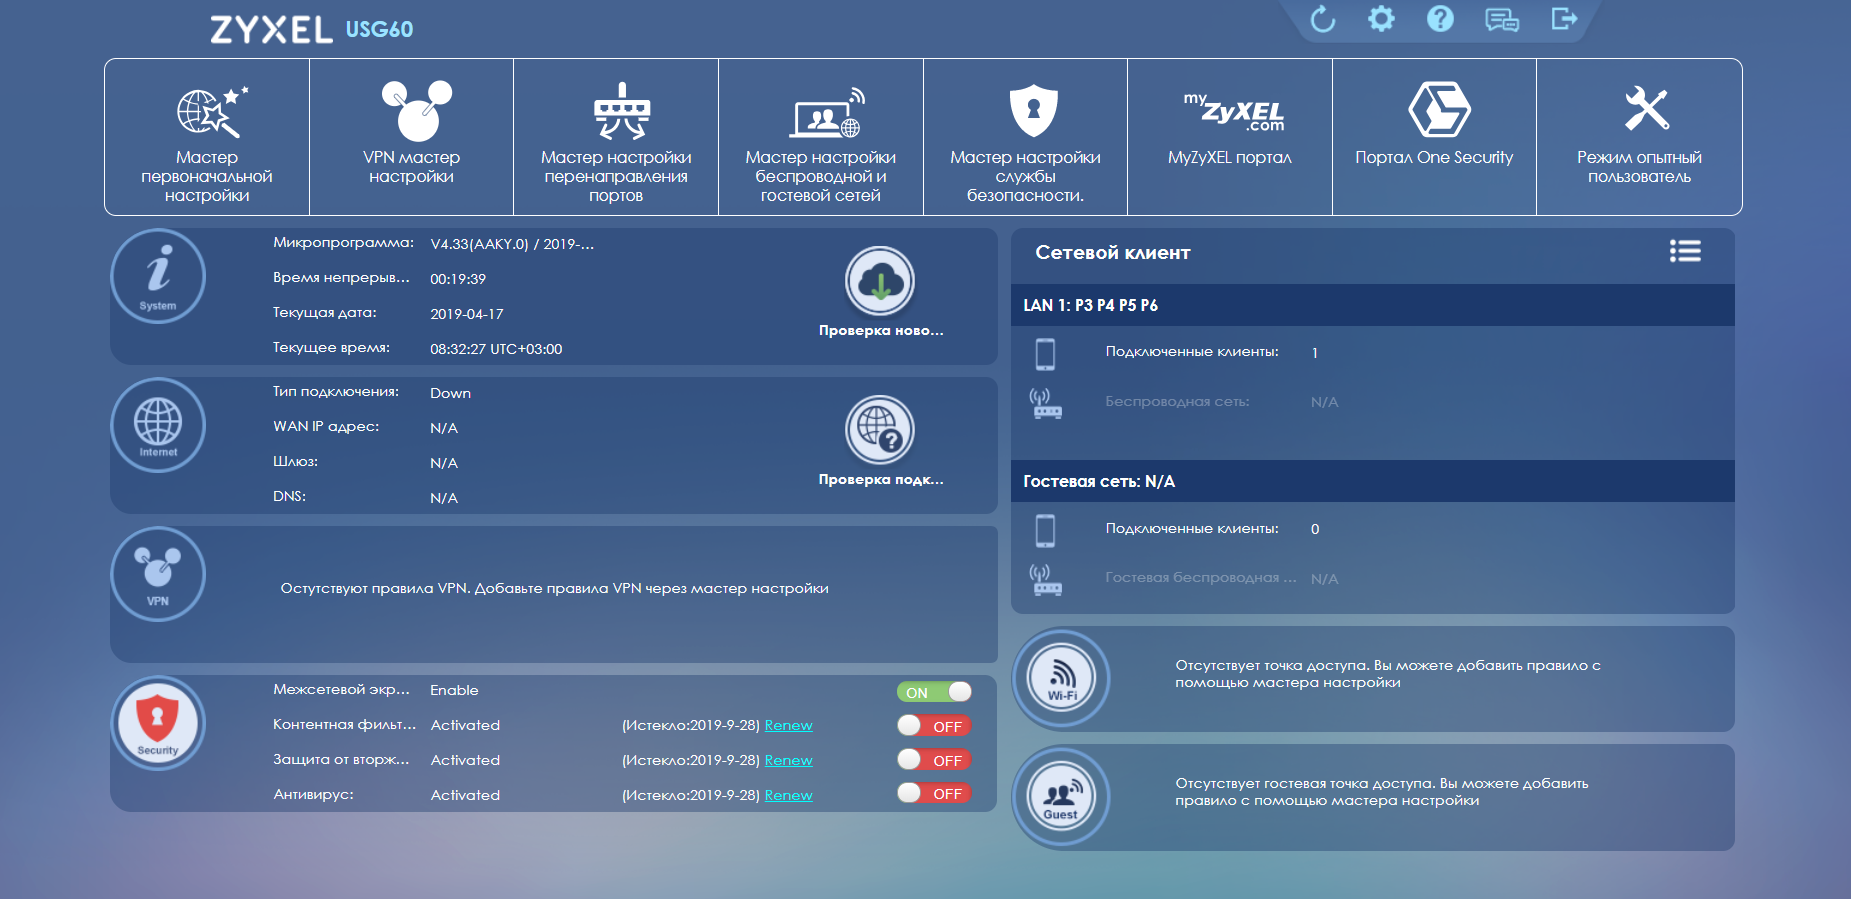Screen dimensions: 1851x899
Task: Check for new firmware cloud download icon
Action: [x=880, y=281]
